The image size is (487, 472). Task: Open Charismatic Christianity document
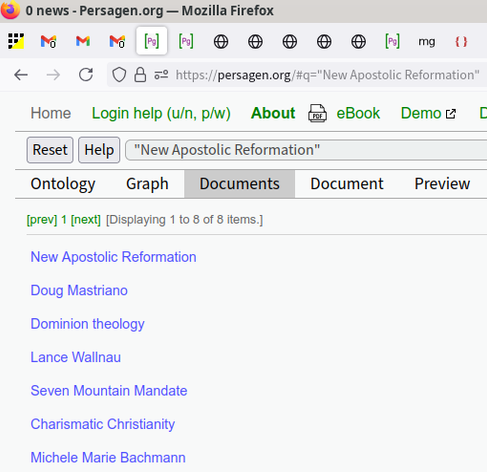pos(103,424)
